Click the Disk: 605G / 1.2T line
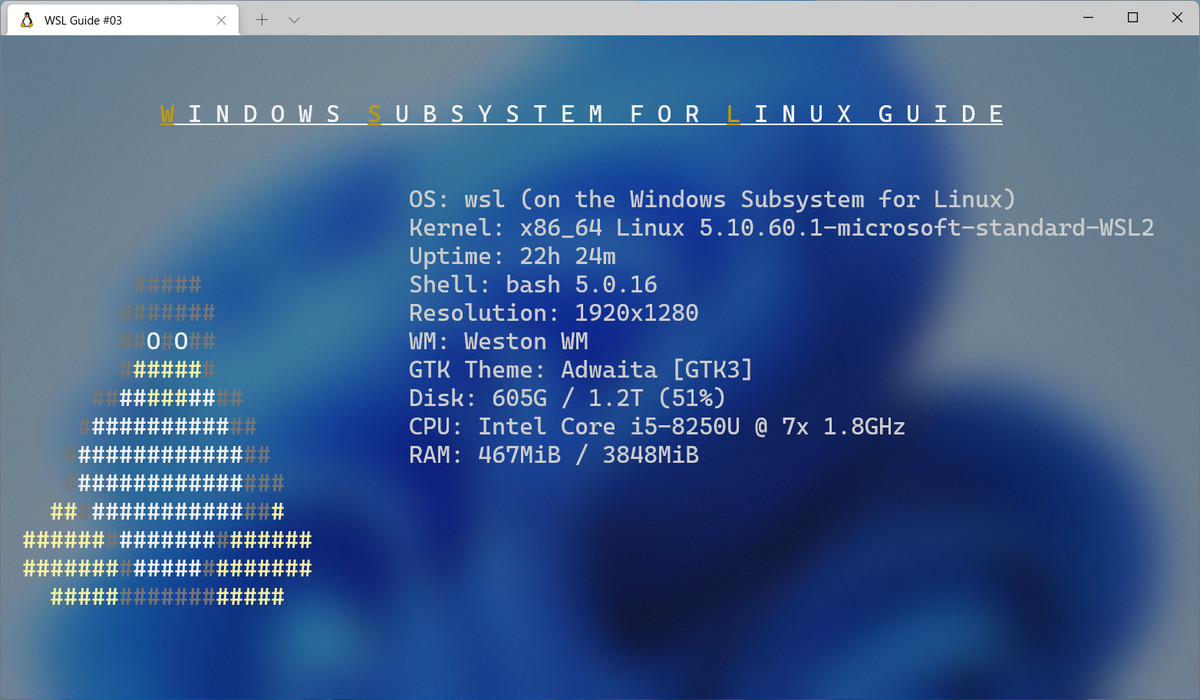Screen dimensions: 1200x700 coord(567,399)
